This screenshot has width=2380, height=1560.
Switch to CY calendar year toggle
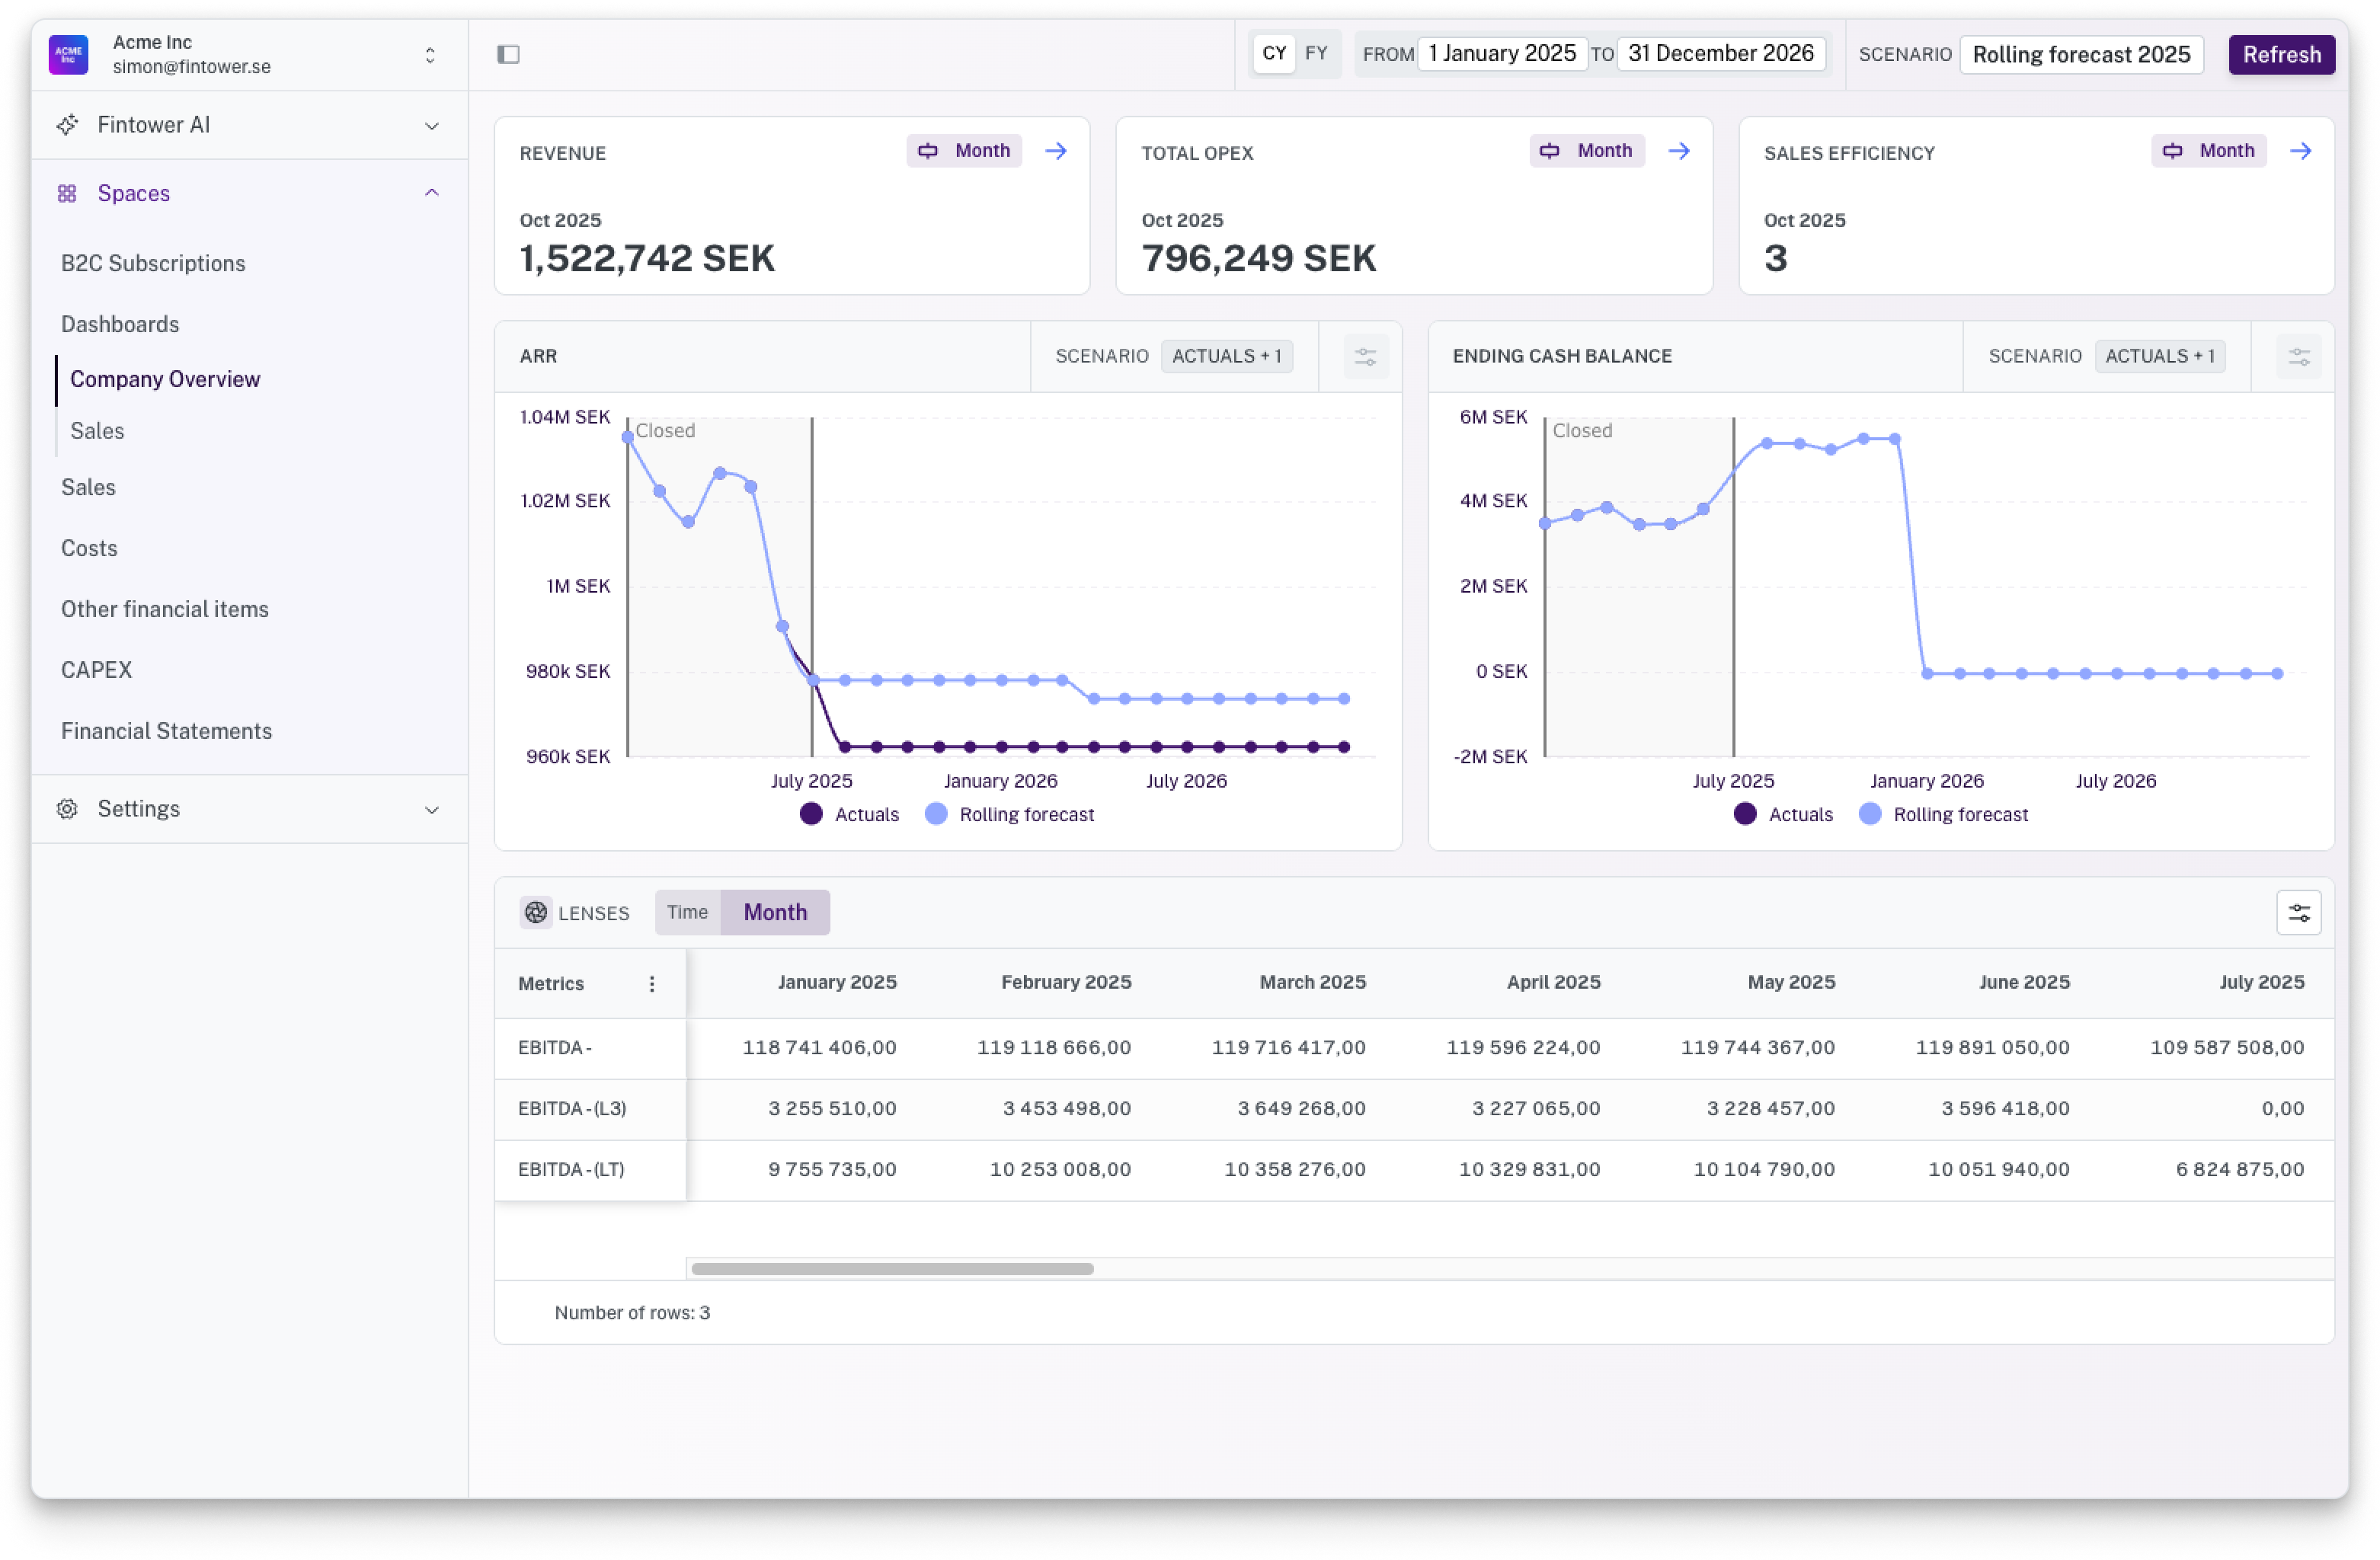point(1274,53)
